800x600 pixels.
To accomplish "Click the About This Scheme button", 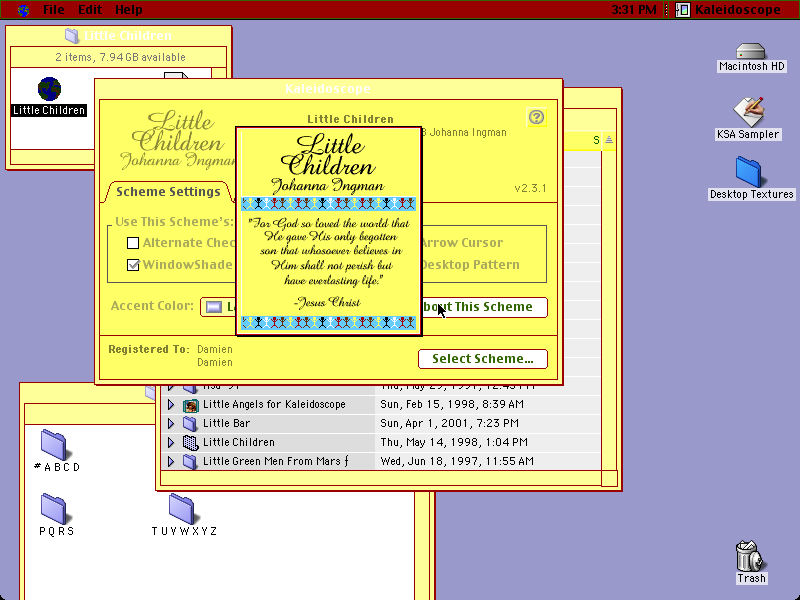I will pyautogui.click(x=485, y=307).
